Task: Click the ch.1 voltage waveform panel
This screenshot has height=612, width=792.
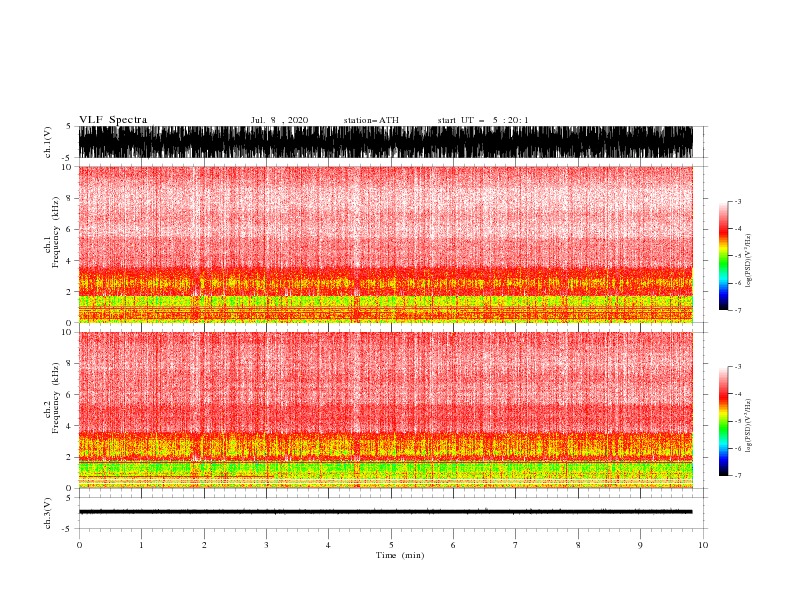Action: [x=385, y=142]
